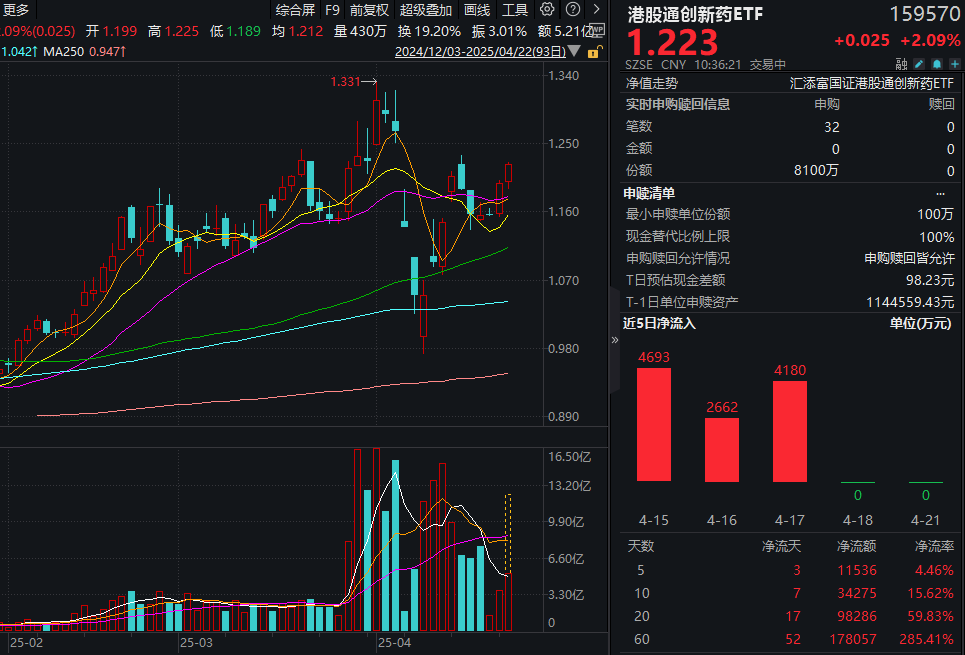Screen dimensions: 965x655
Task: Toggle the lock icon beside the date range
Action: point(594,51)
